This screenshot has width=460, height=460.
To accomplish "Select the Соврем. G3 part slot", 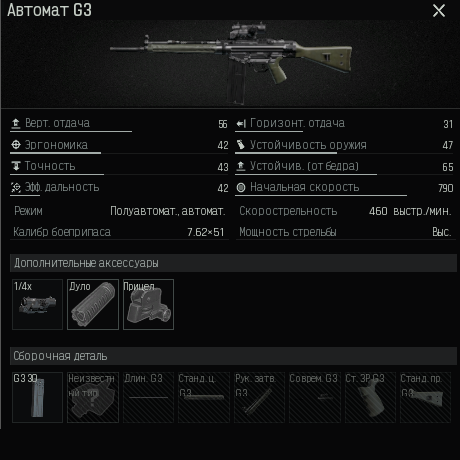I will (x=315, y=397).
